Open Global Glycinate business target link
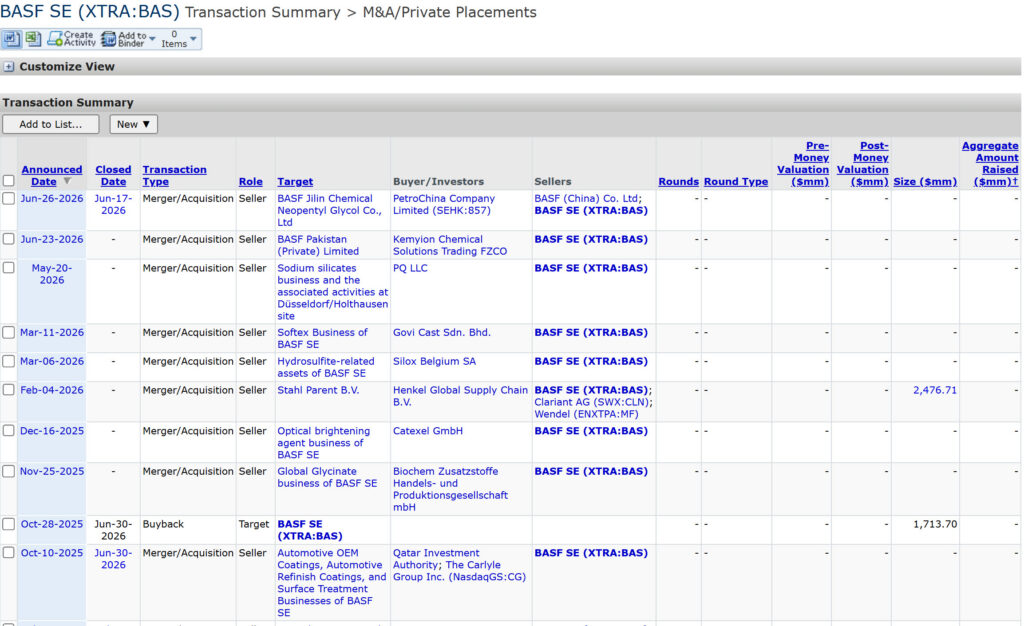 click(x=327, y=477)
